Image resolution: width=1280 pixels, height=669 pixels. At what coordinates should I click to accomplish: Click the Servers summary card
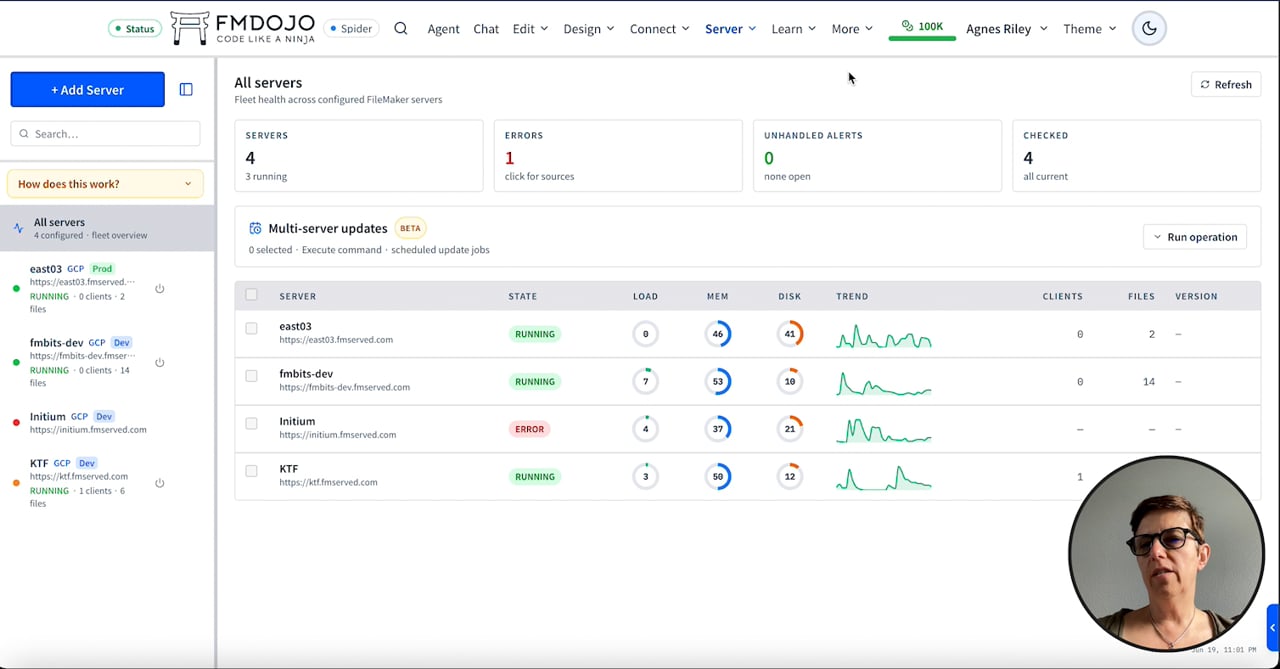359,155
